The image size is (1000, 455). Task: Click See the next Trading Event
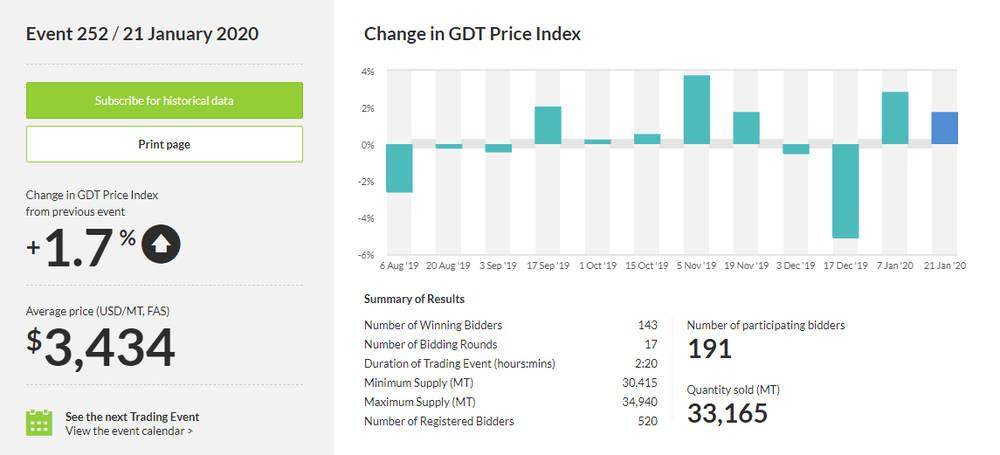pos(132,416)
